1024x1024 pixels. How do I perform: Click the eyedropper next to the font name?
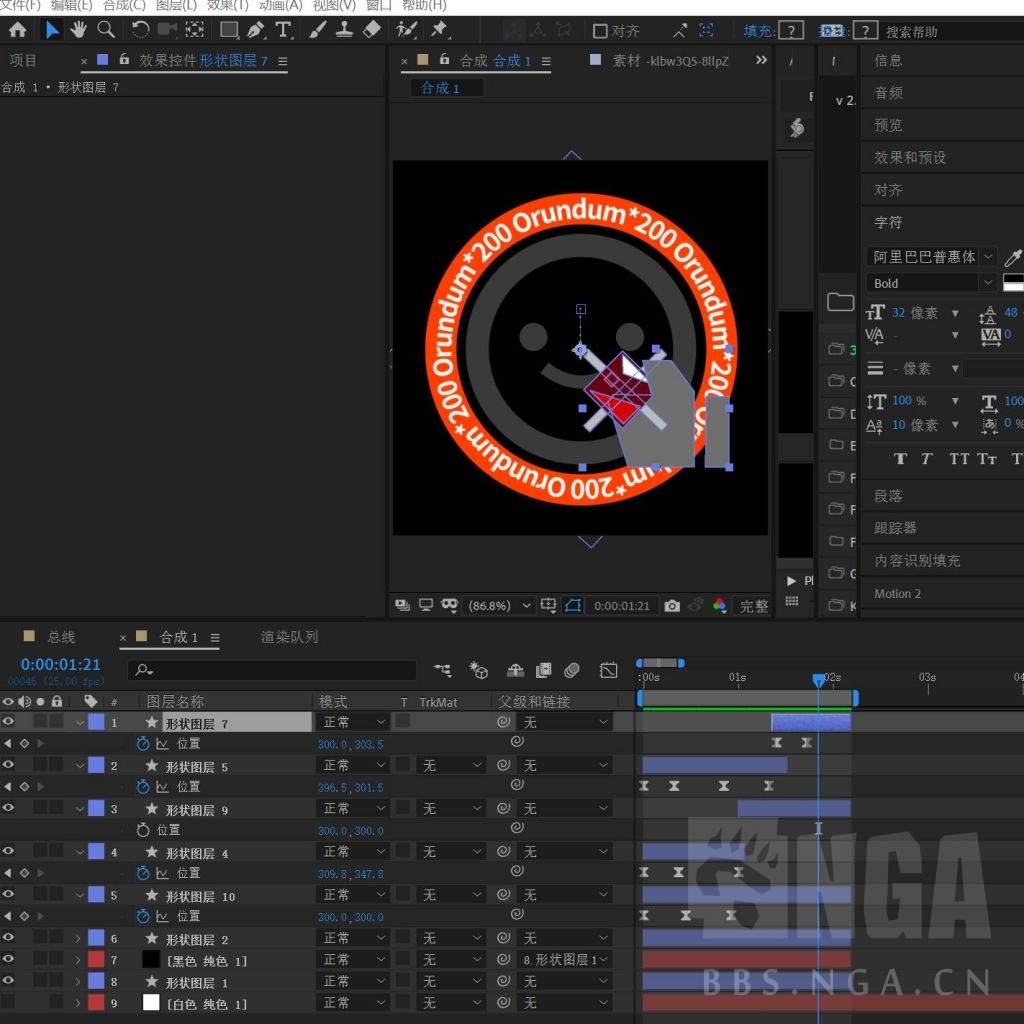[1013, 257]
